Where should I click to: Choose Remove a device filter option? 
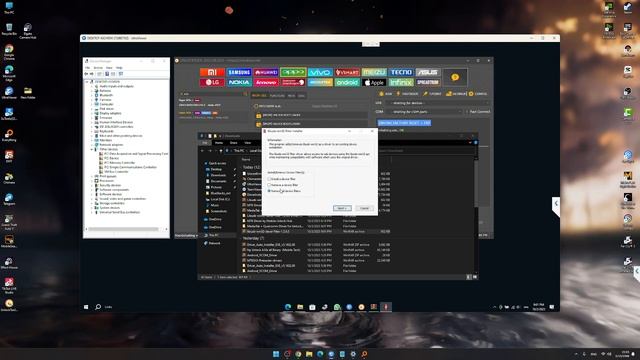(283, 185)
